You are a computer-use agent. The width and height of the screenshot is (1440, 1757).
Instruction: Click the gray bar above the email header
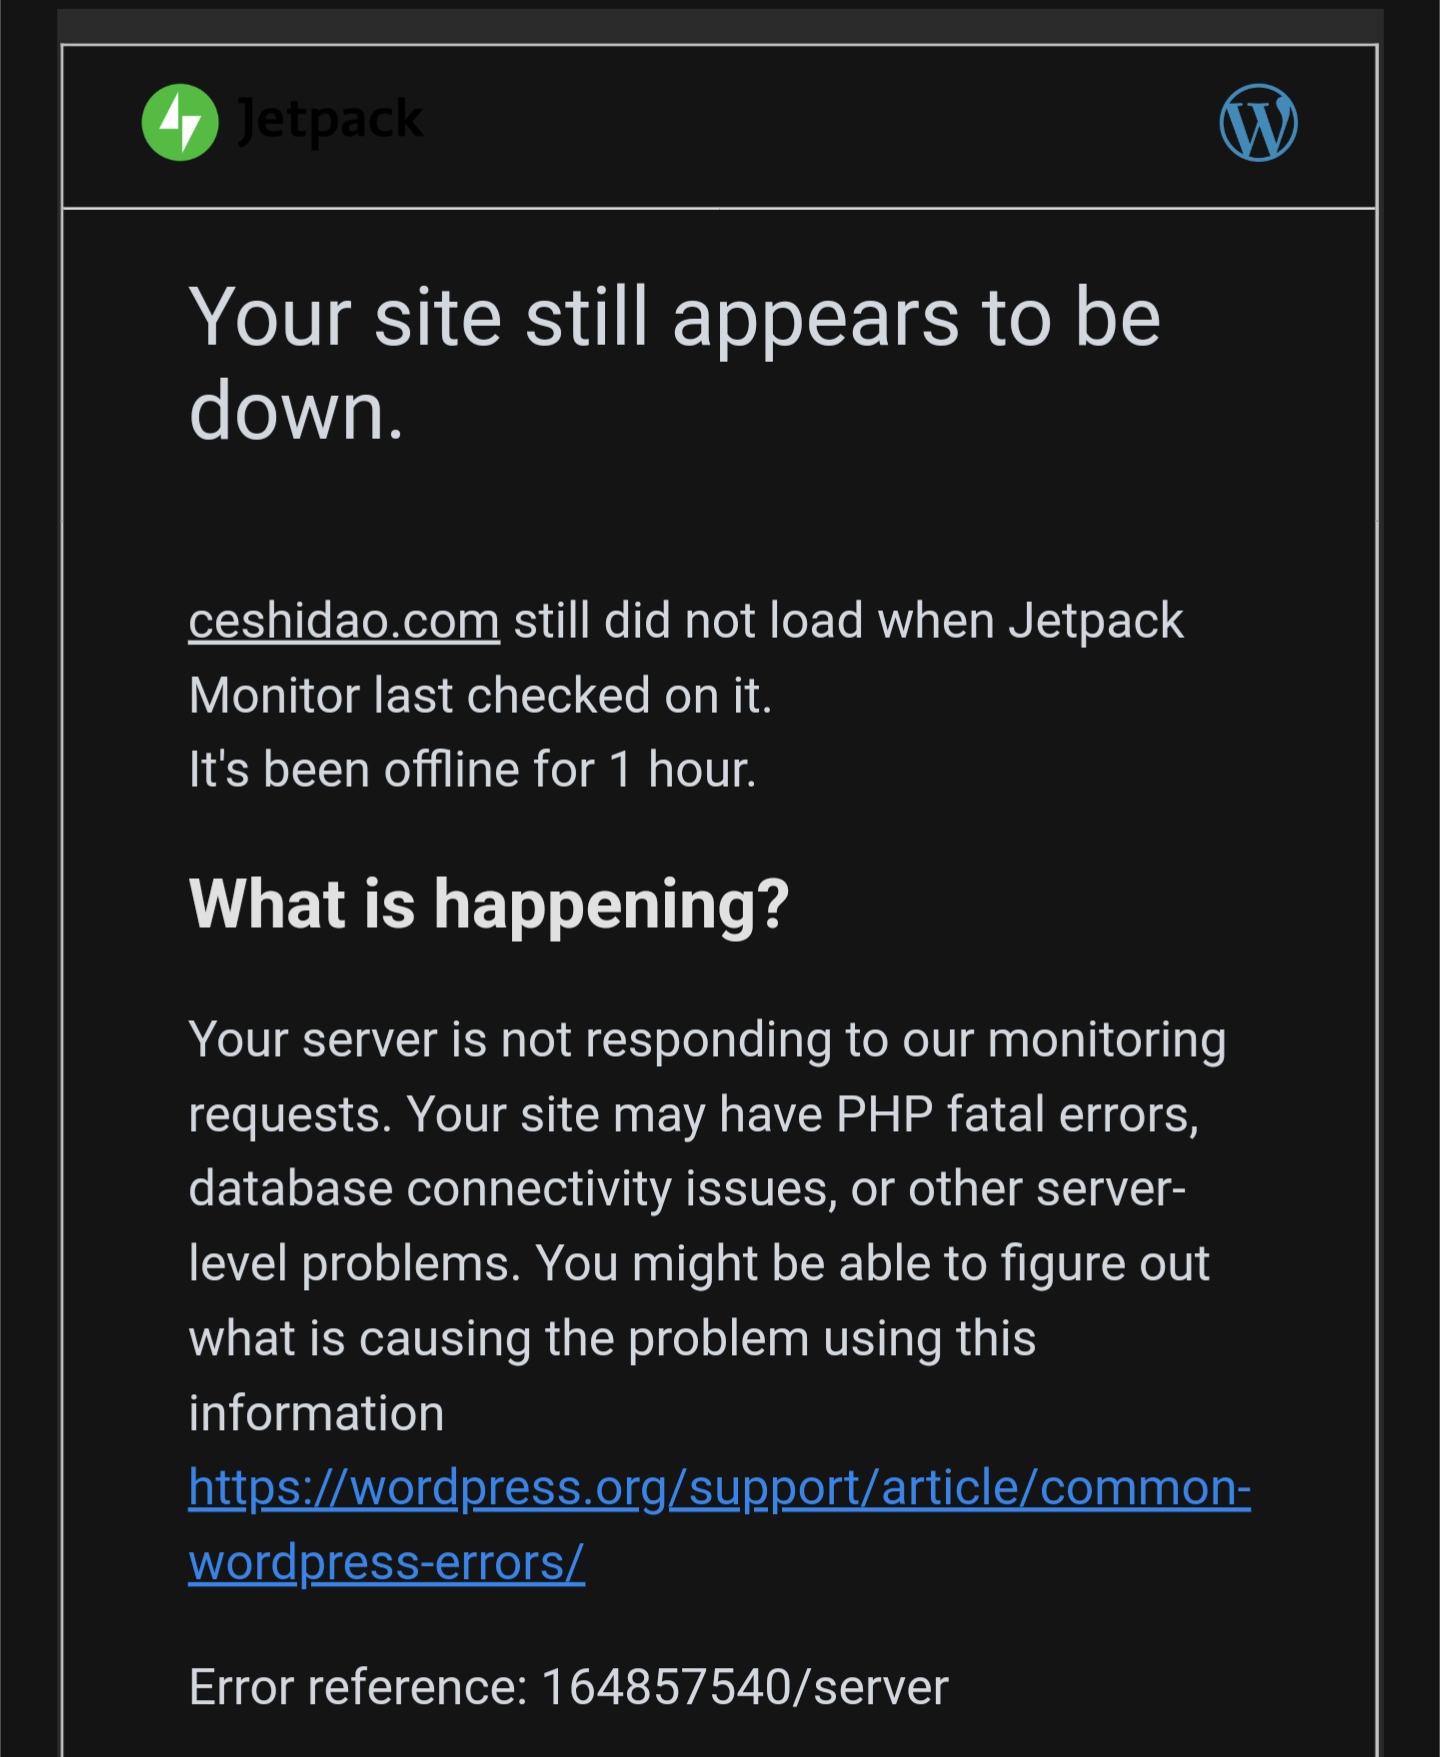tap(720, 25)
